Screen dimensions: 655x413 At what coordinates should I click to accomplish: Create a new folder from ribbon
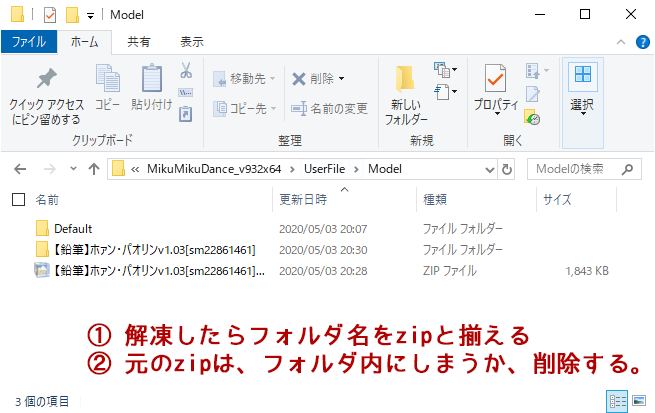406,94
